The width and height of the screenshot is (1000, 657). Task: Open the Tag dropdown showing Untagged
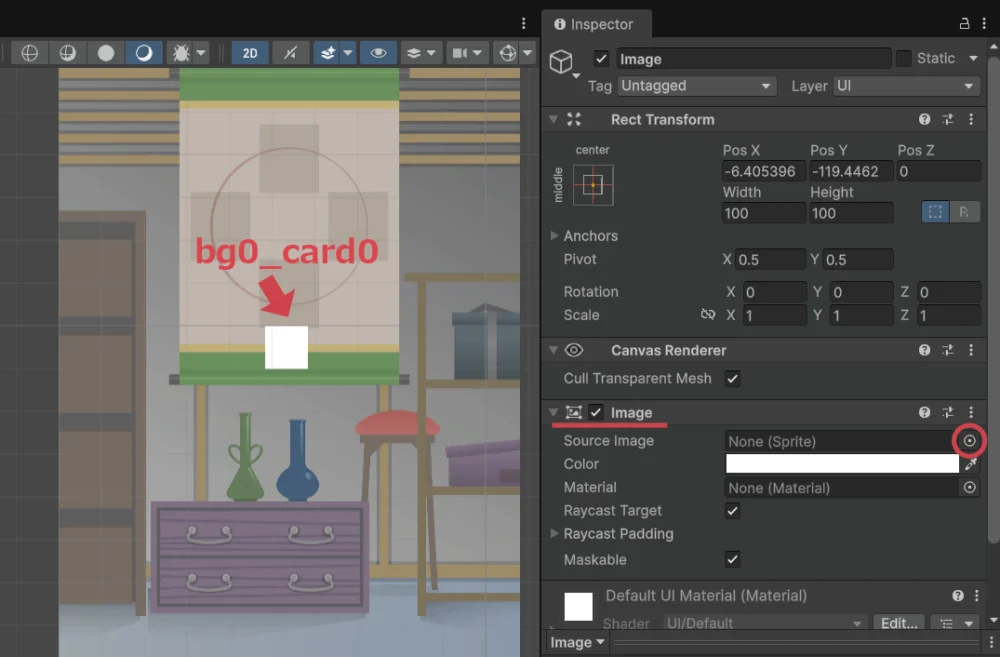point(696,86)
